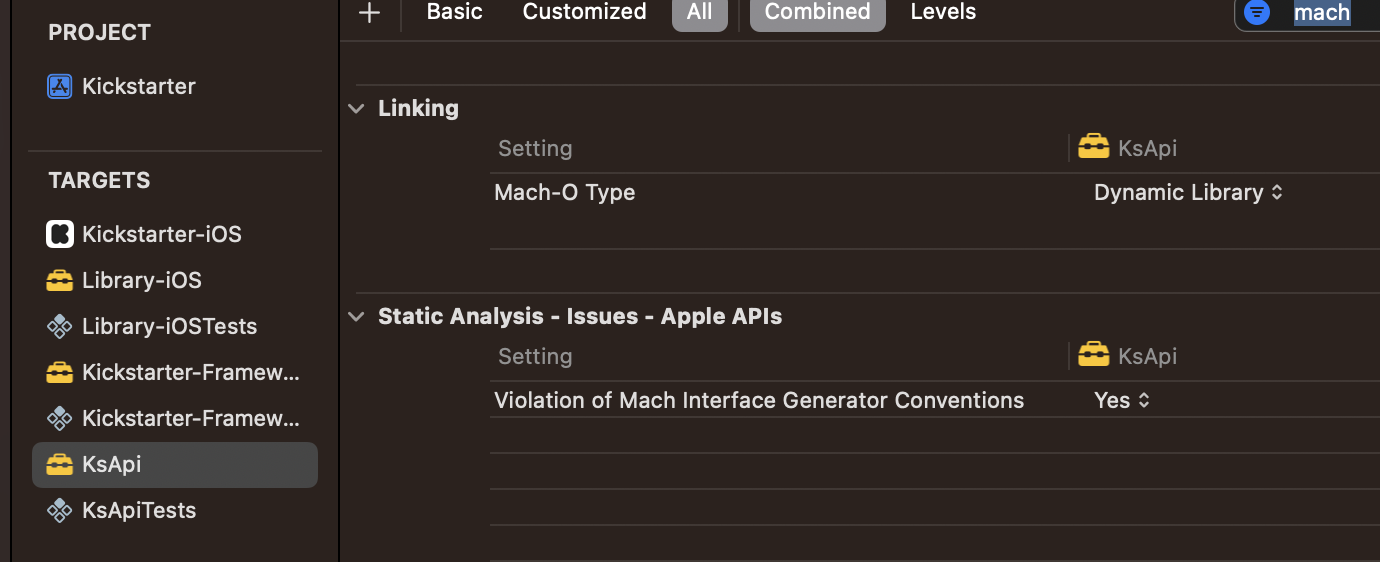Click the Kickstarter-Framew... test bundle icon
This screenshot has height=562, width=1380.
pyautogui.click(x=60, y=418)
